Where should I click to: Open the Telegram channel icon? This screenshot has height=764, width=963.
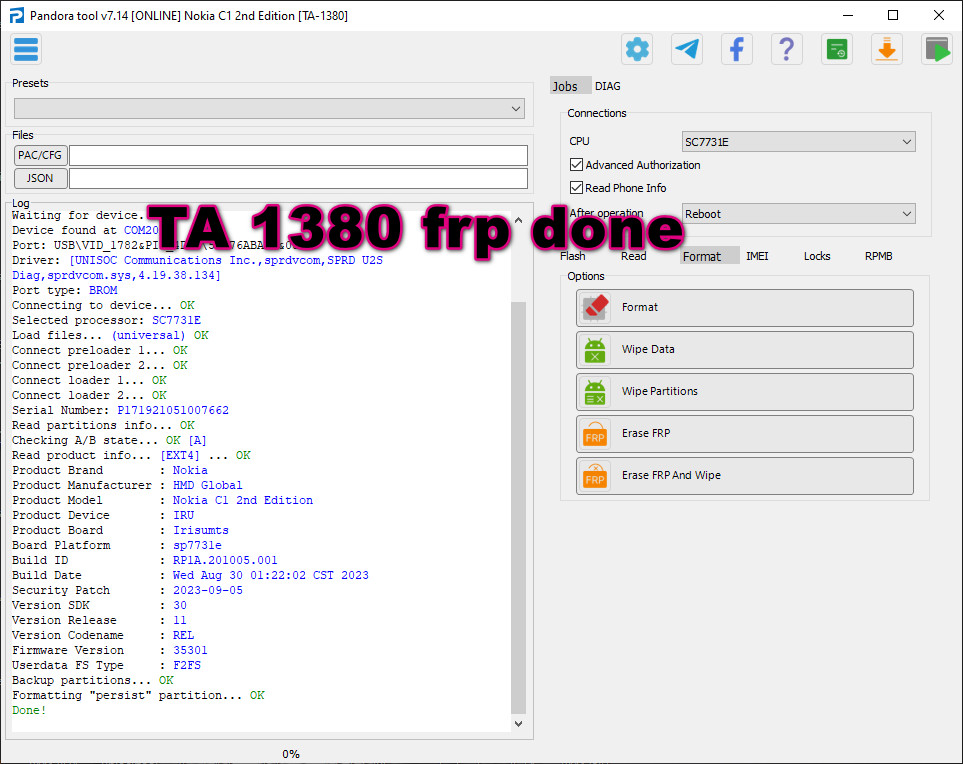686,48
